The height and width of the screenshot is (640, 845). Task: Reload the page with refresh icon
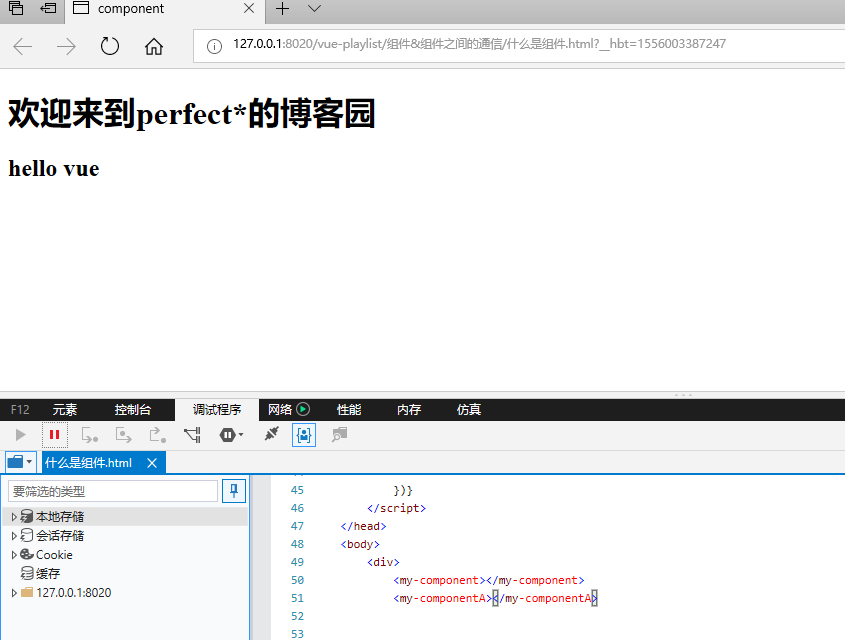[x=109, y=46]
